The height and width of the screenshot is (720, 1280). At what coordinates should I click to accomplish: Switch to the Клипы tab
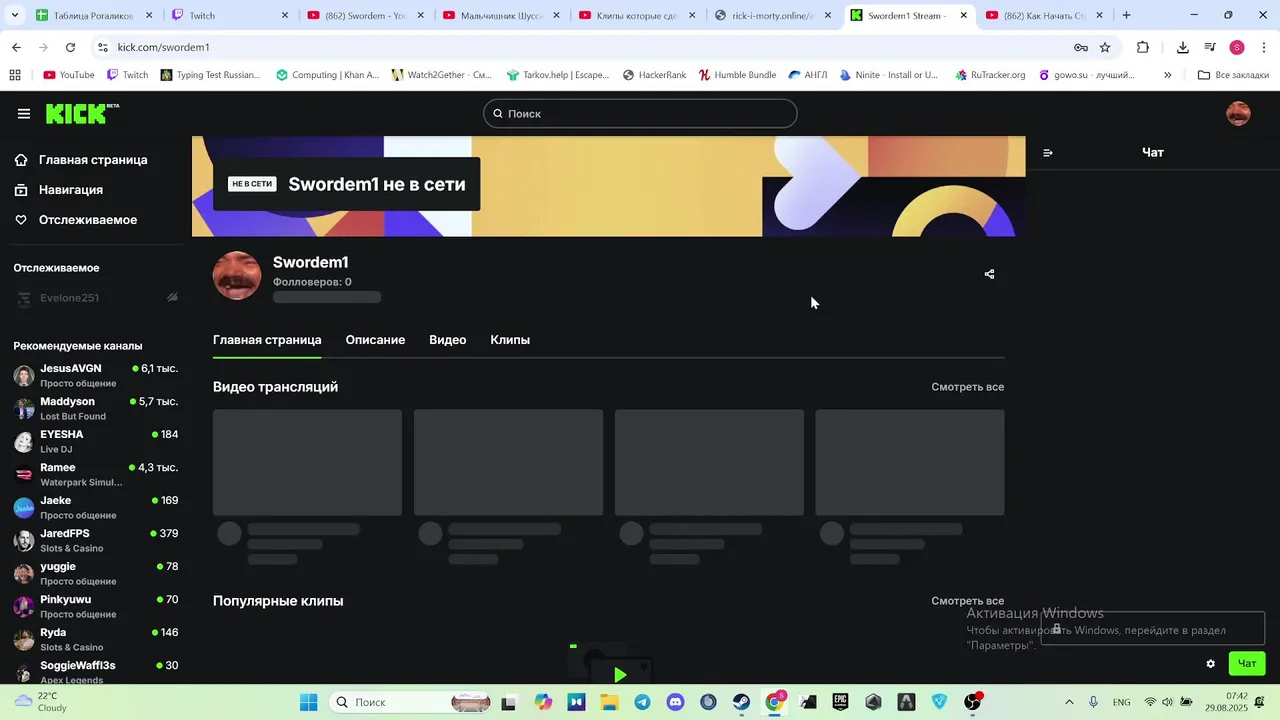(510, 340)
